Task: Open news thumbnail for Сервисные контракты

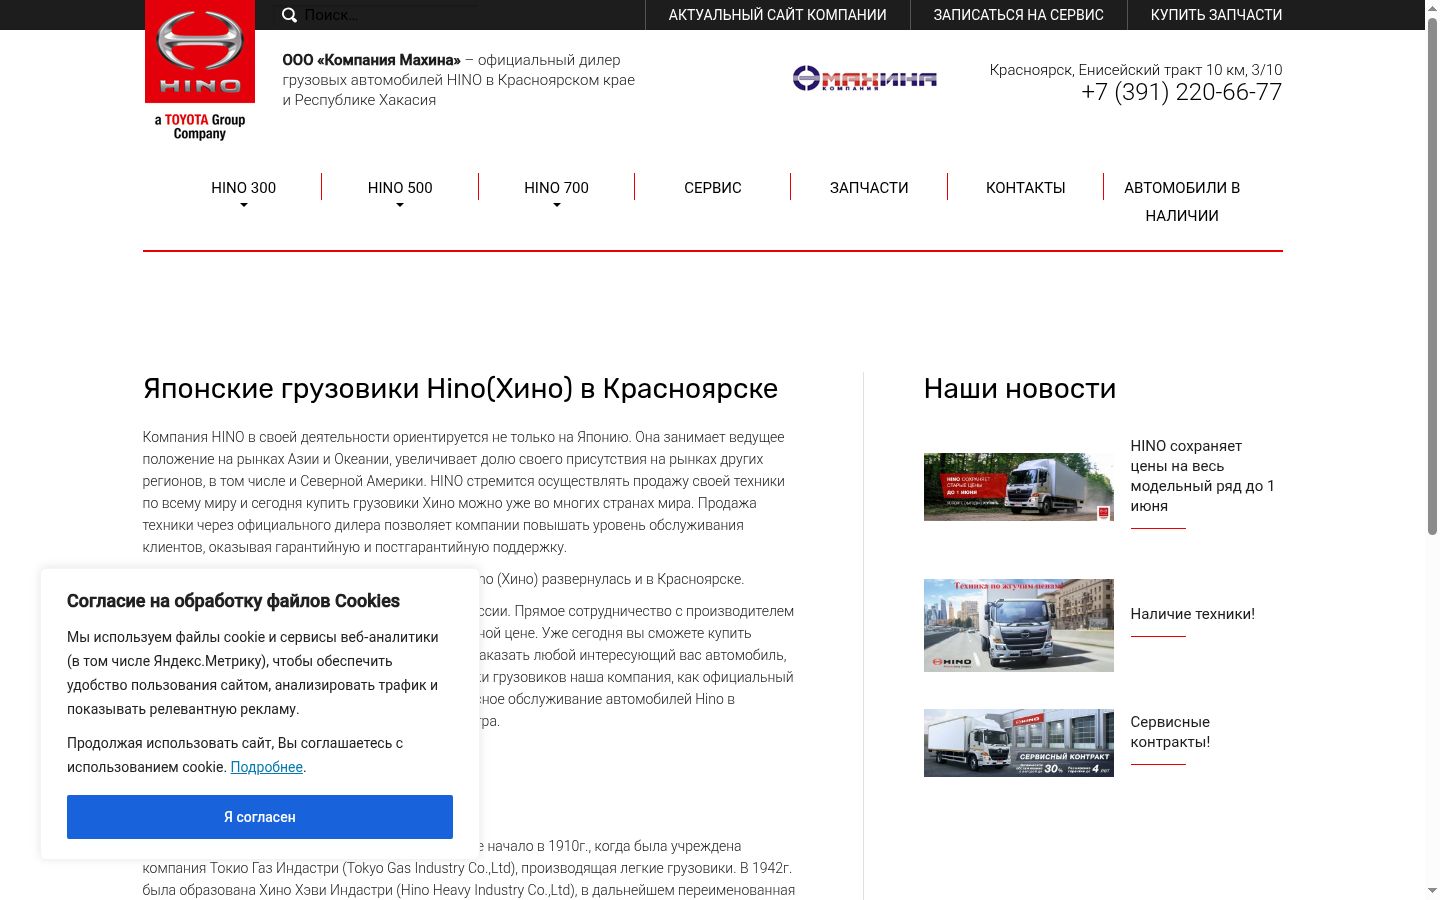Action: 1019,743
